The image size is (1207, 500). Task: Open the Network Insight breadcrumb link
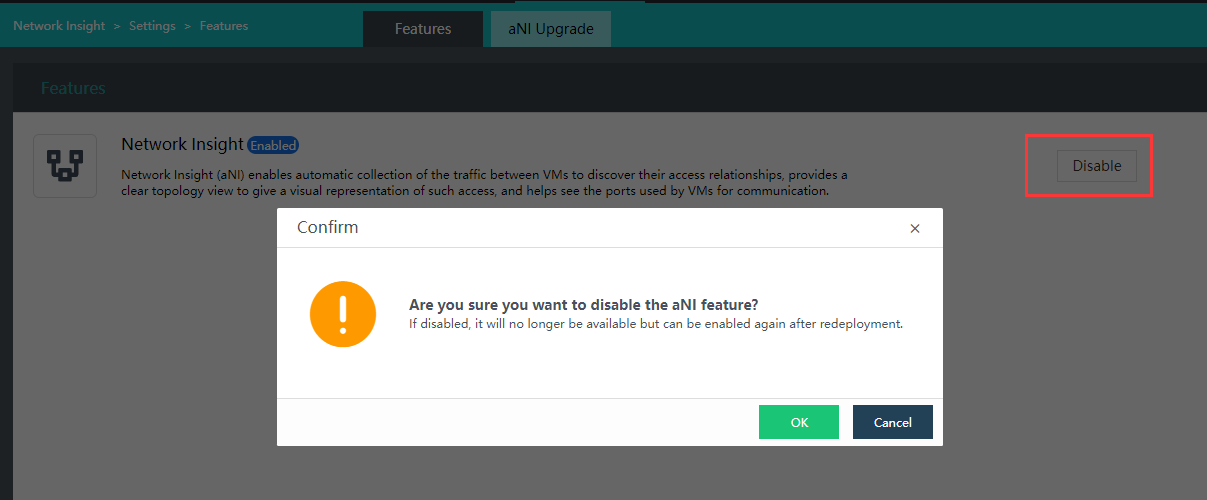coord(59,26)
